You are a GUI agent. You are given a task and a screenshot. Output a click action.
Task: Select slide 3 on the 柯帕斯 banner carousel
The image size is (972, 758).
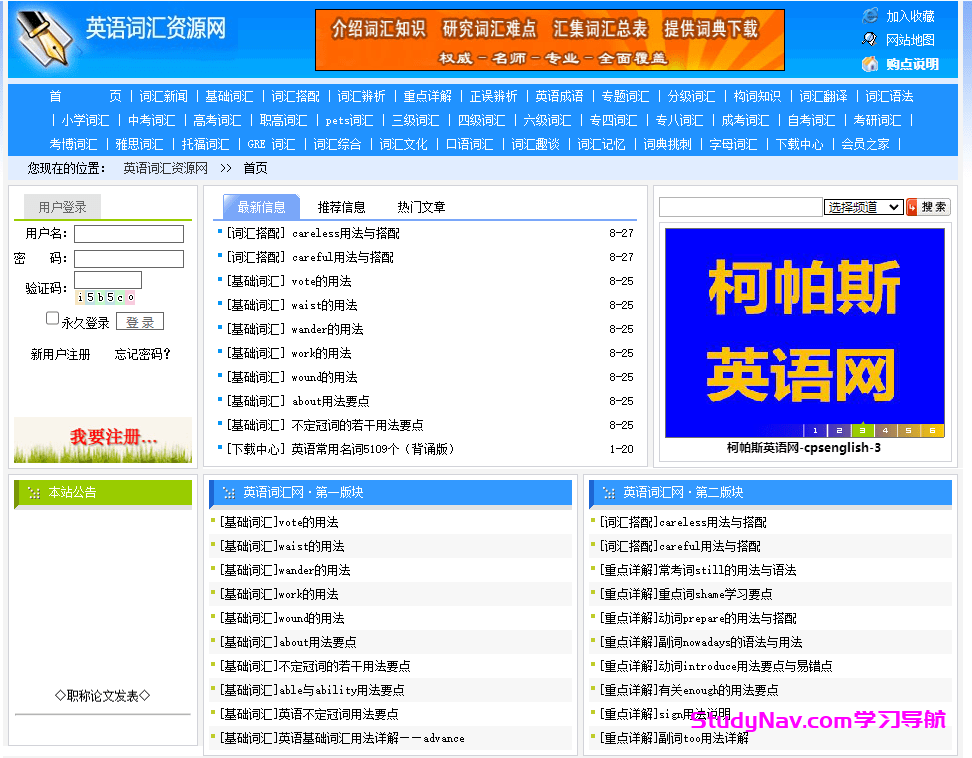pos(861,431)
